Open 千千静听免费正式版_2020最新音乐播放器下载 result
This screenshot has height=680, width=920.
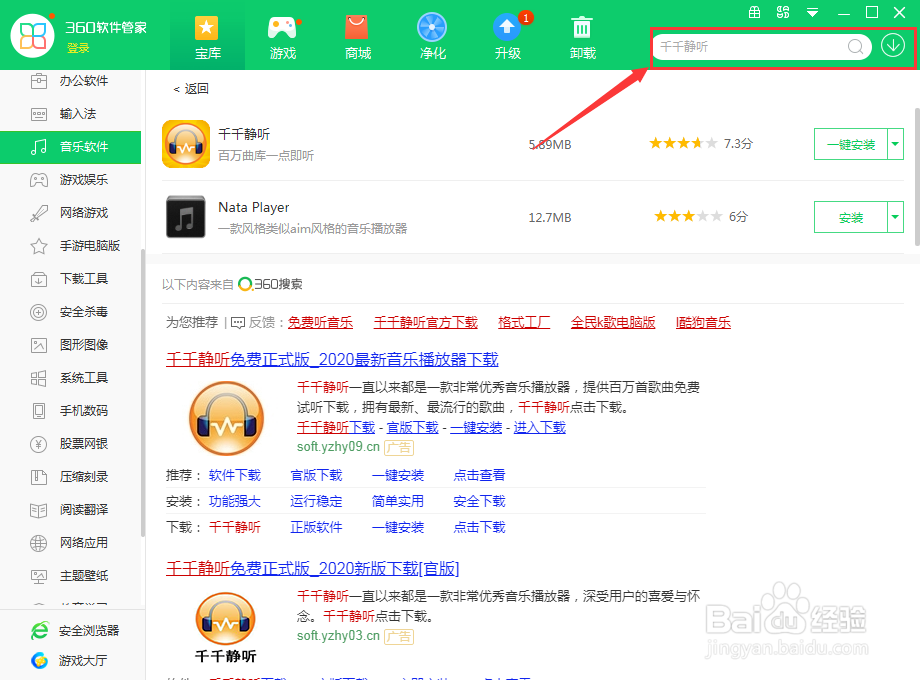332,360
